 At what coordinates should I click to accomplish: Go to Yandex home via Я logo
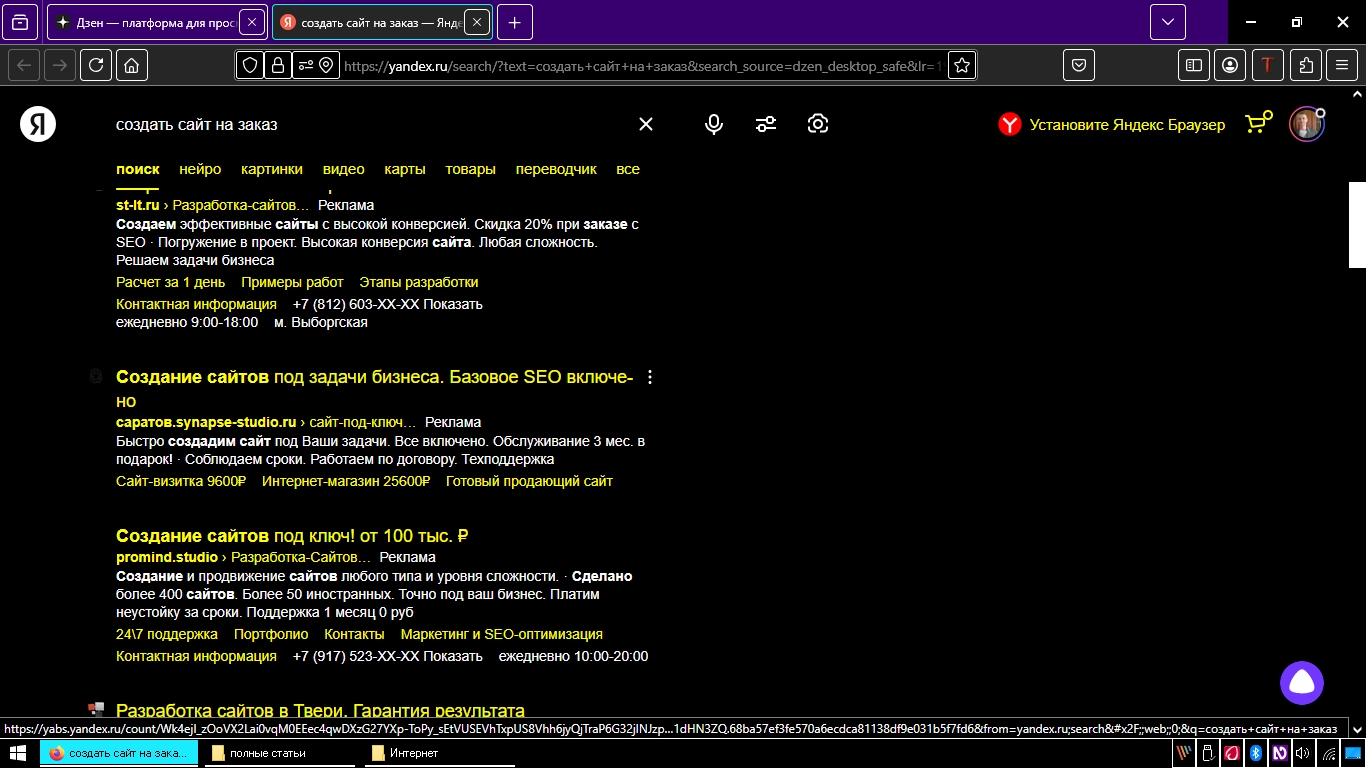[38, 124]
